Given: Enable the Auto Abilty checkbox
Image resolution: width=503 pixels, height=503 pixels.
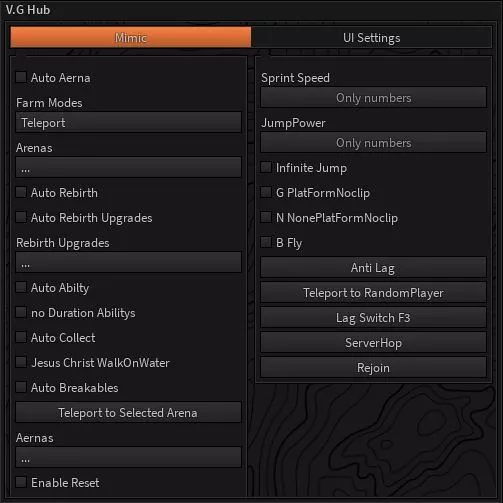Looking at the screenshot, I should click(21, 287).
